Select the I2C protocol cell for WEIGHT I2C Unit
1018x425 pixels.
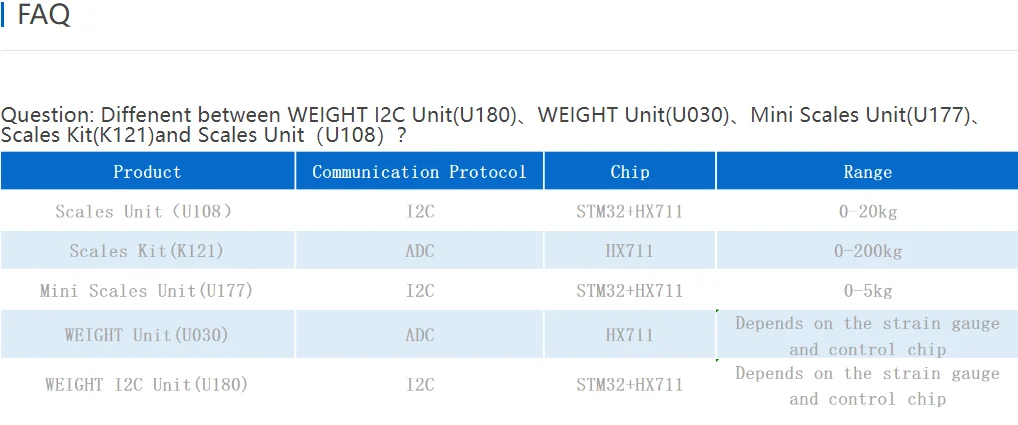[420, 384]
